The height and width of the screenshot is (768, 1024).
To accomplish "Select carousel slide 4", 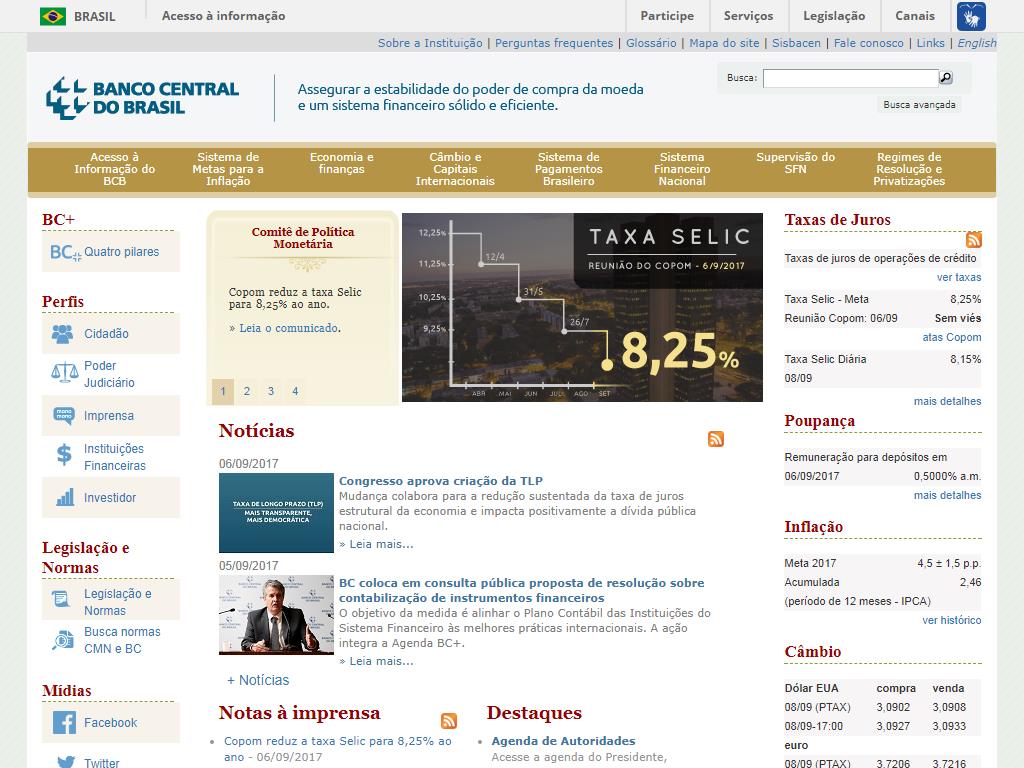I will (295, 391).
